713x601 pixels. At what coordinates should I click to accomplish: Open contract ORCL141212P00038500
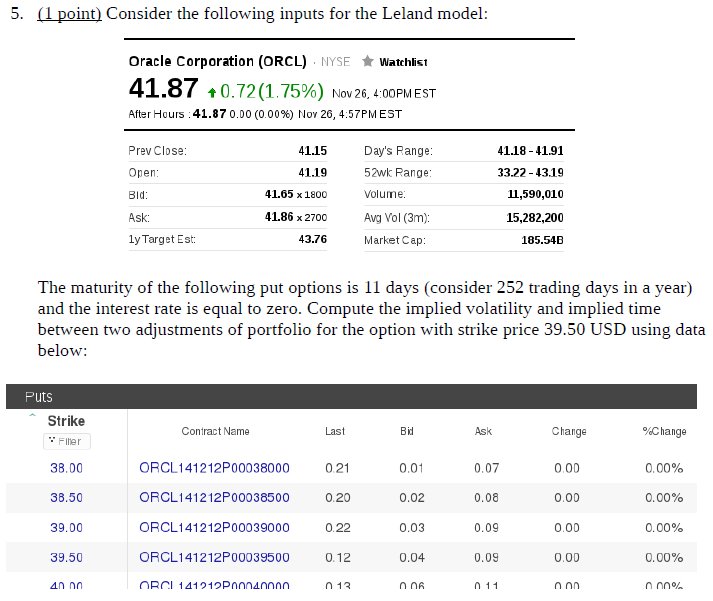pos(214,498)
